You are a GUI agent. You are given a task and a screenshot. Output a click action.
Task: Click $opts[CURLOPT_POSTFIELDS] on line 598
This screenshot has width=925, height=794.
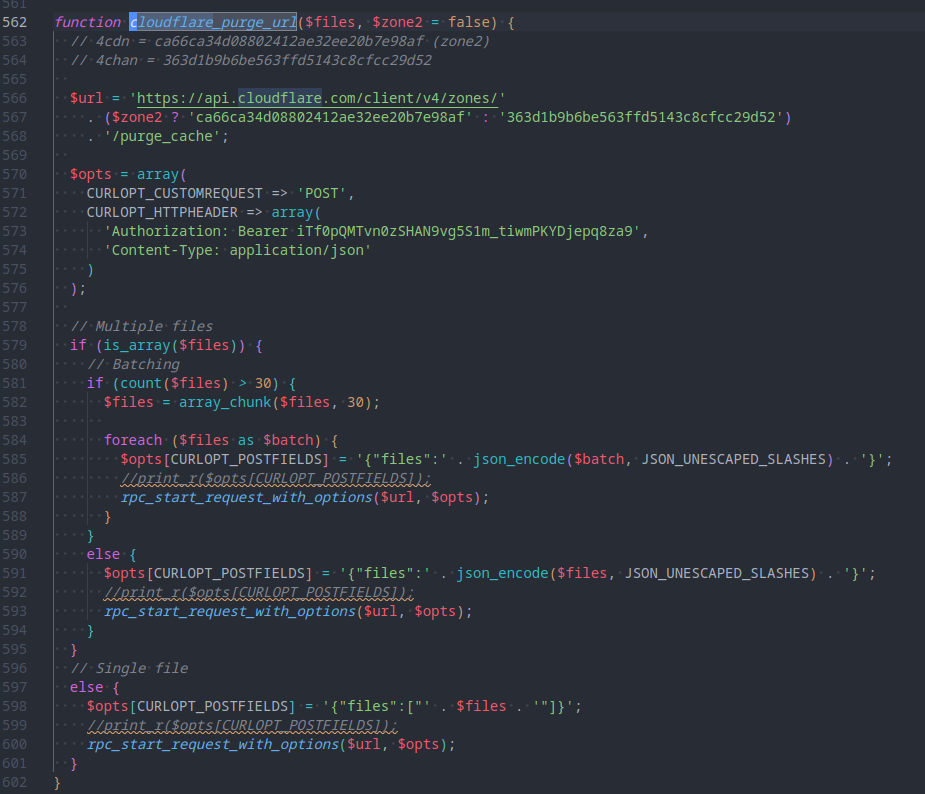pos(191,706)
